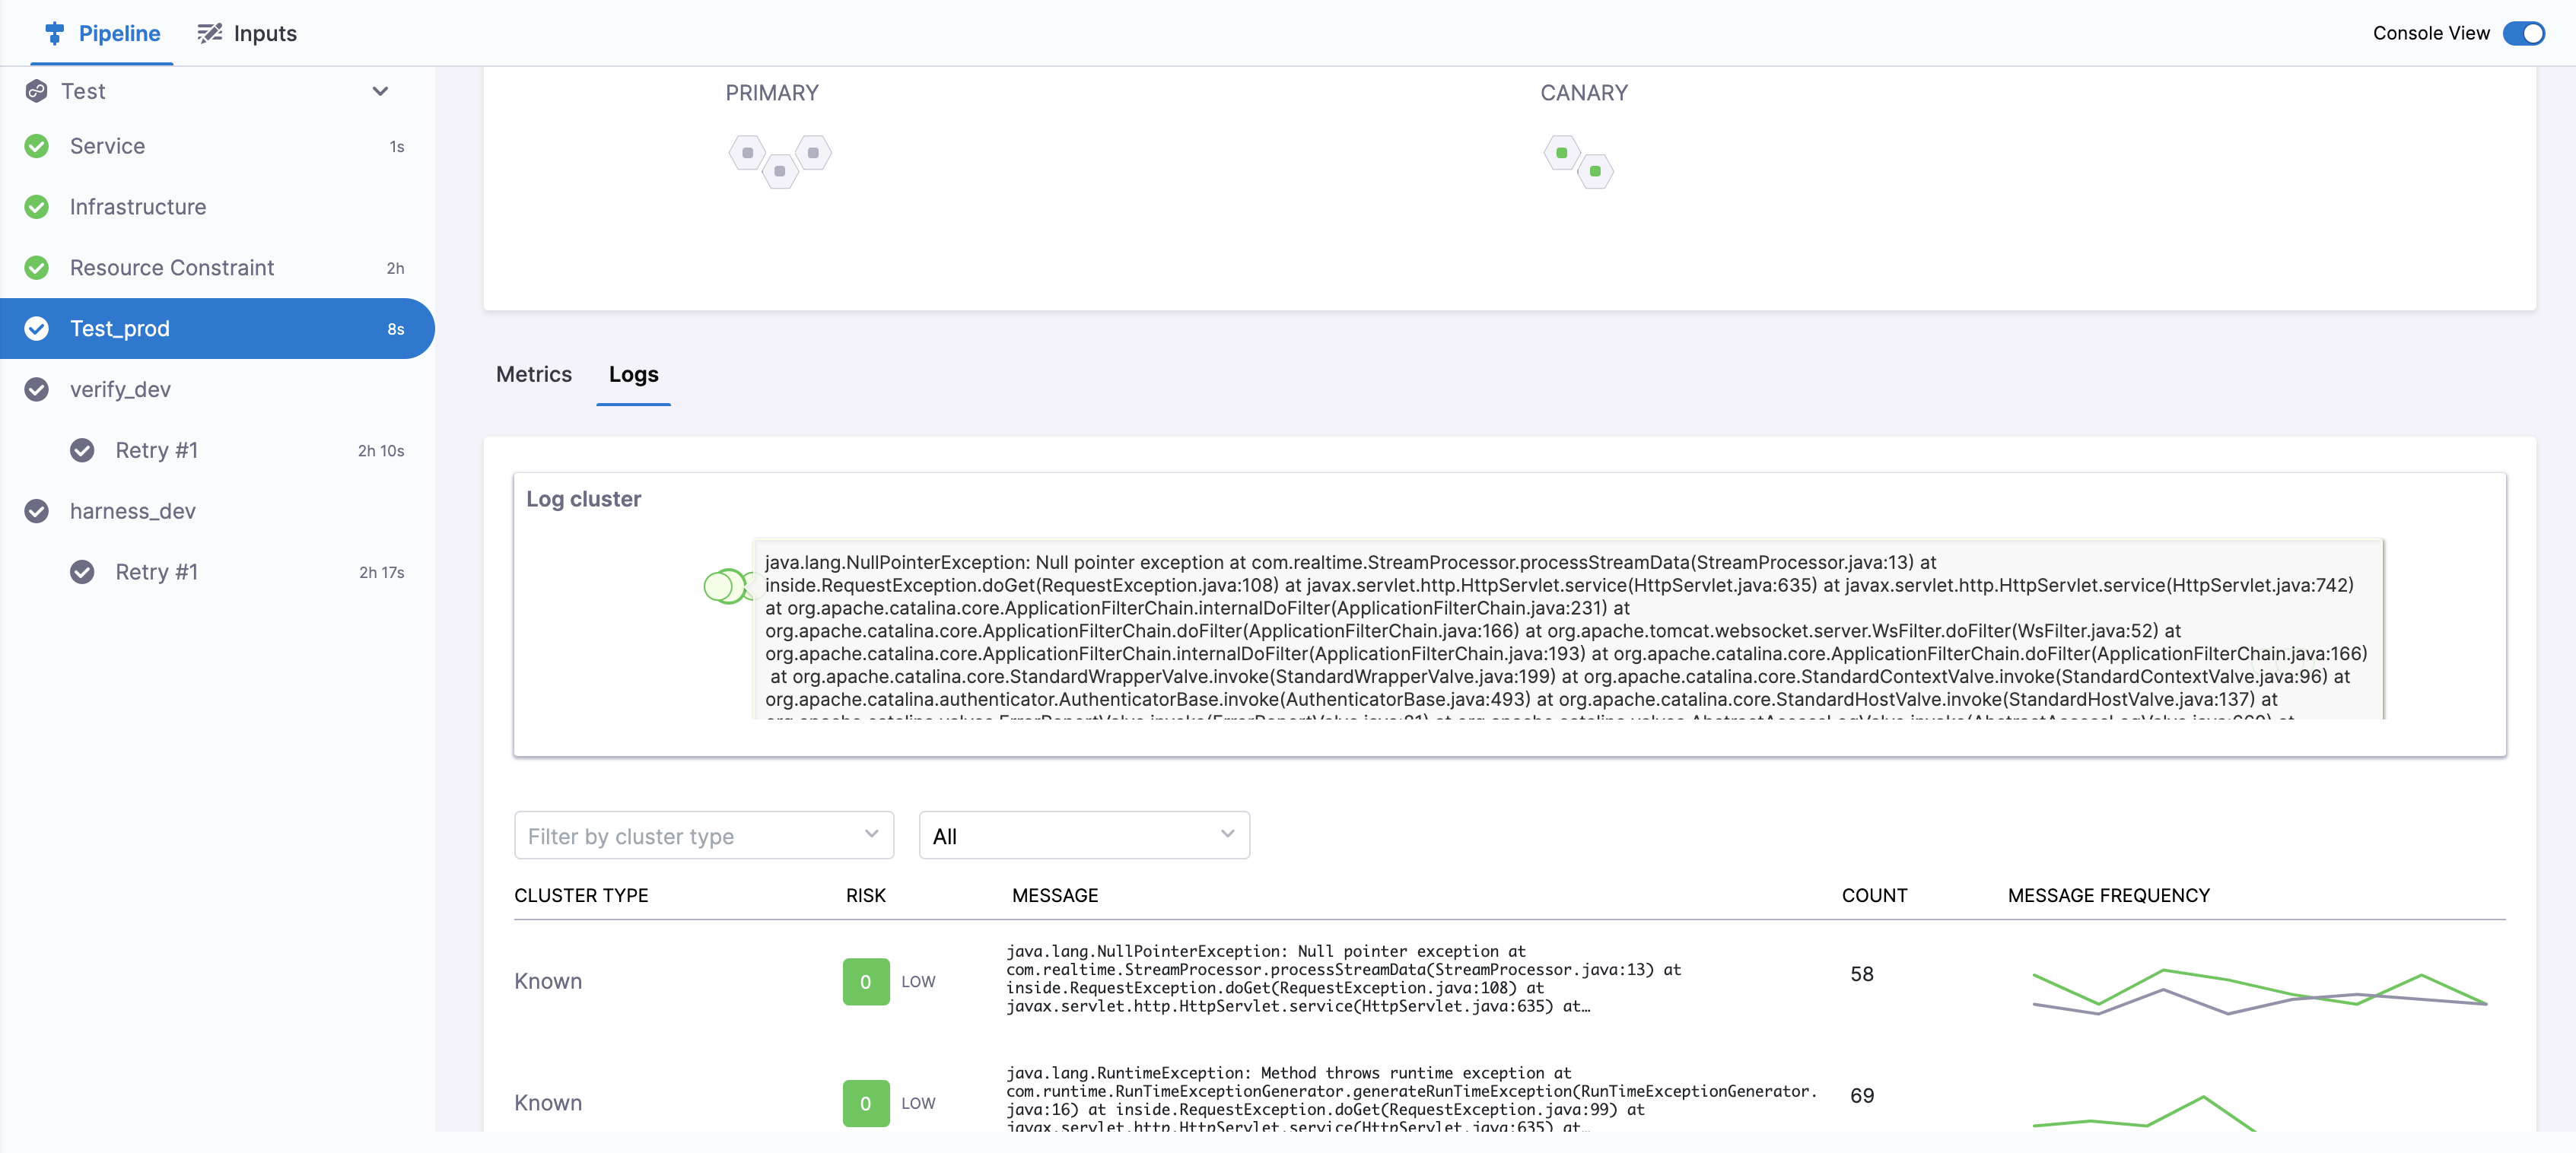Select the harness_dev step
Screen dimensions: 2576x1153
coord(217,512)
